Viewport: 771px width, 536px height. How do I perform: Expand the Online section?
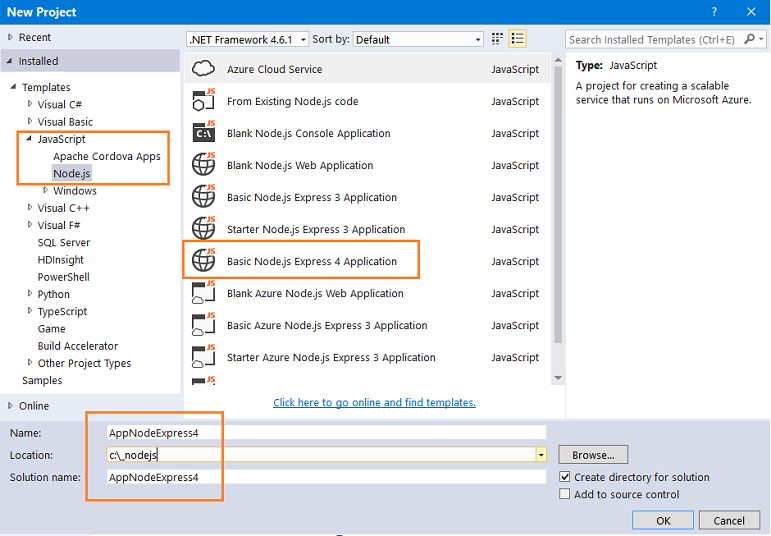pos(10,406)
